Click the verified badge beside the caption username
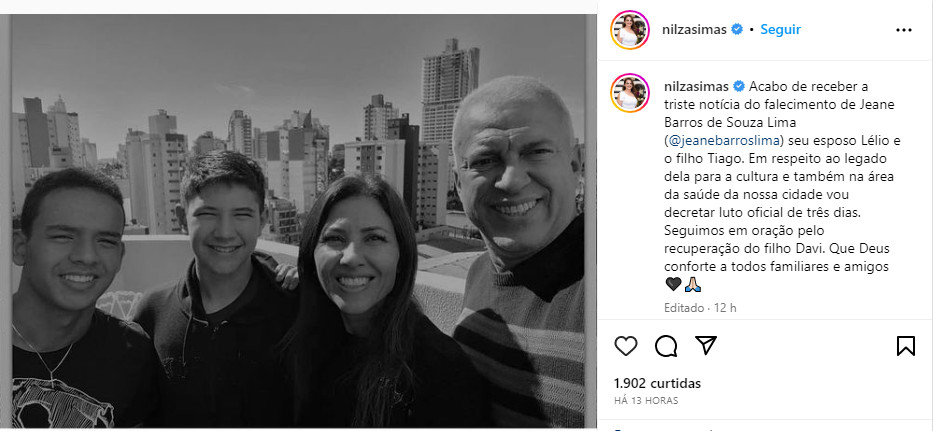The width and height of the screenshot is (938, 431). click(x=737, y=86)
